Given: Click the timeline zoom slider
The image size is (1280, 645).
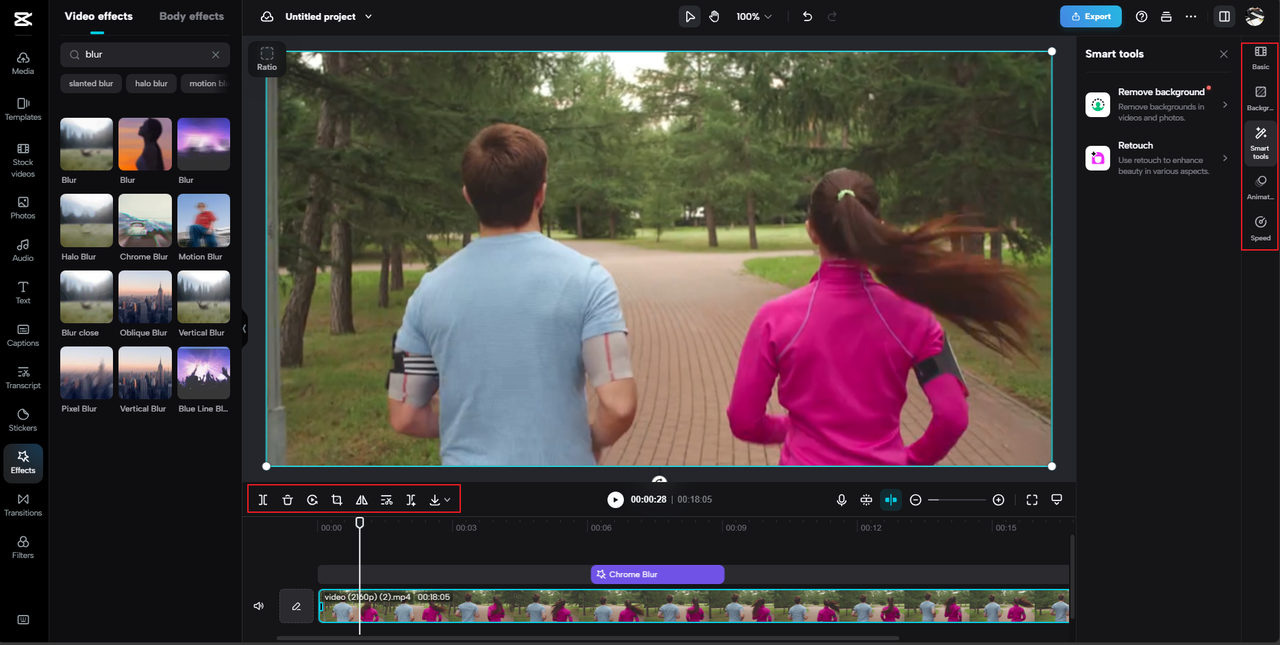Looking at the screenshot, I should [x=957, y=500].
